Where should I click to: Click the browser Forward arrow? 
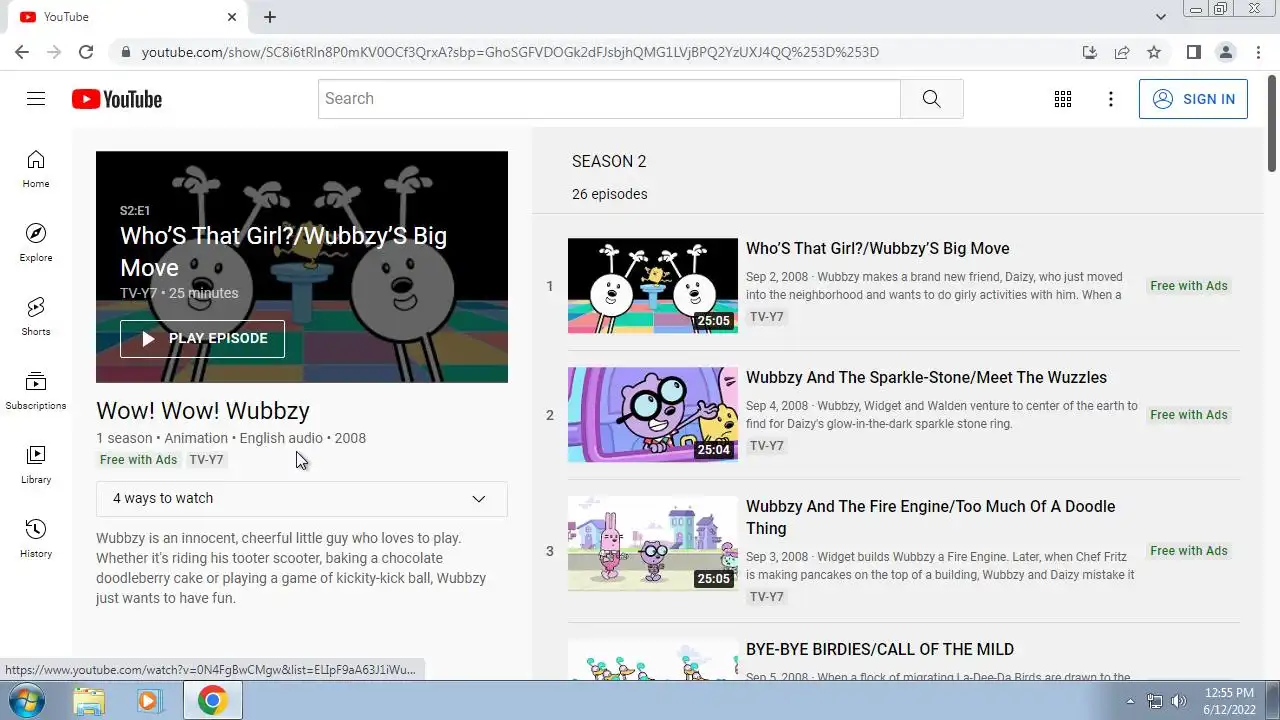(x=54, y=52)
